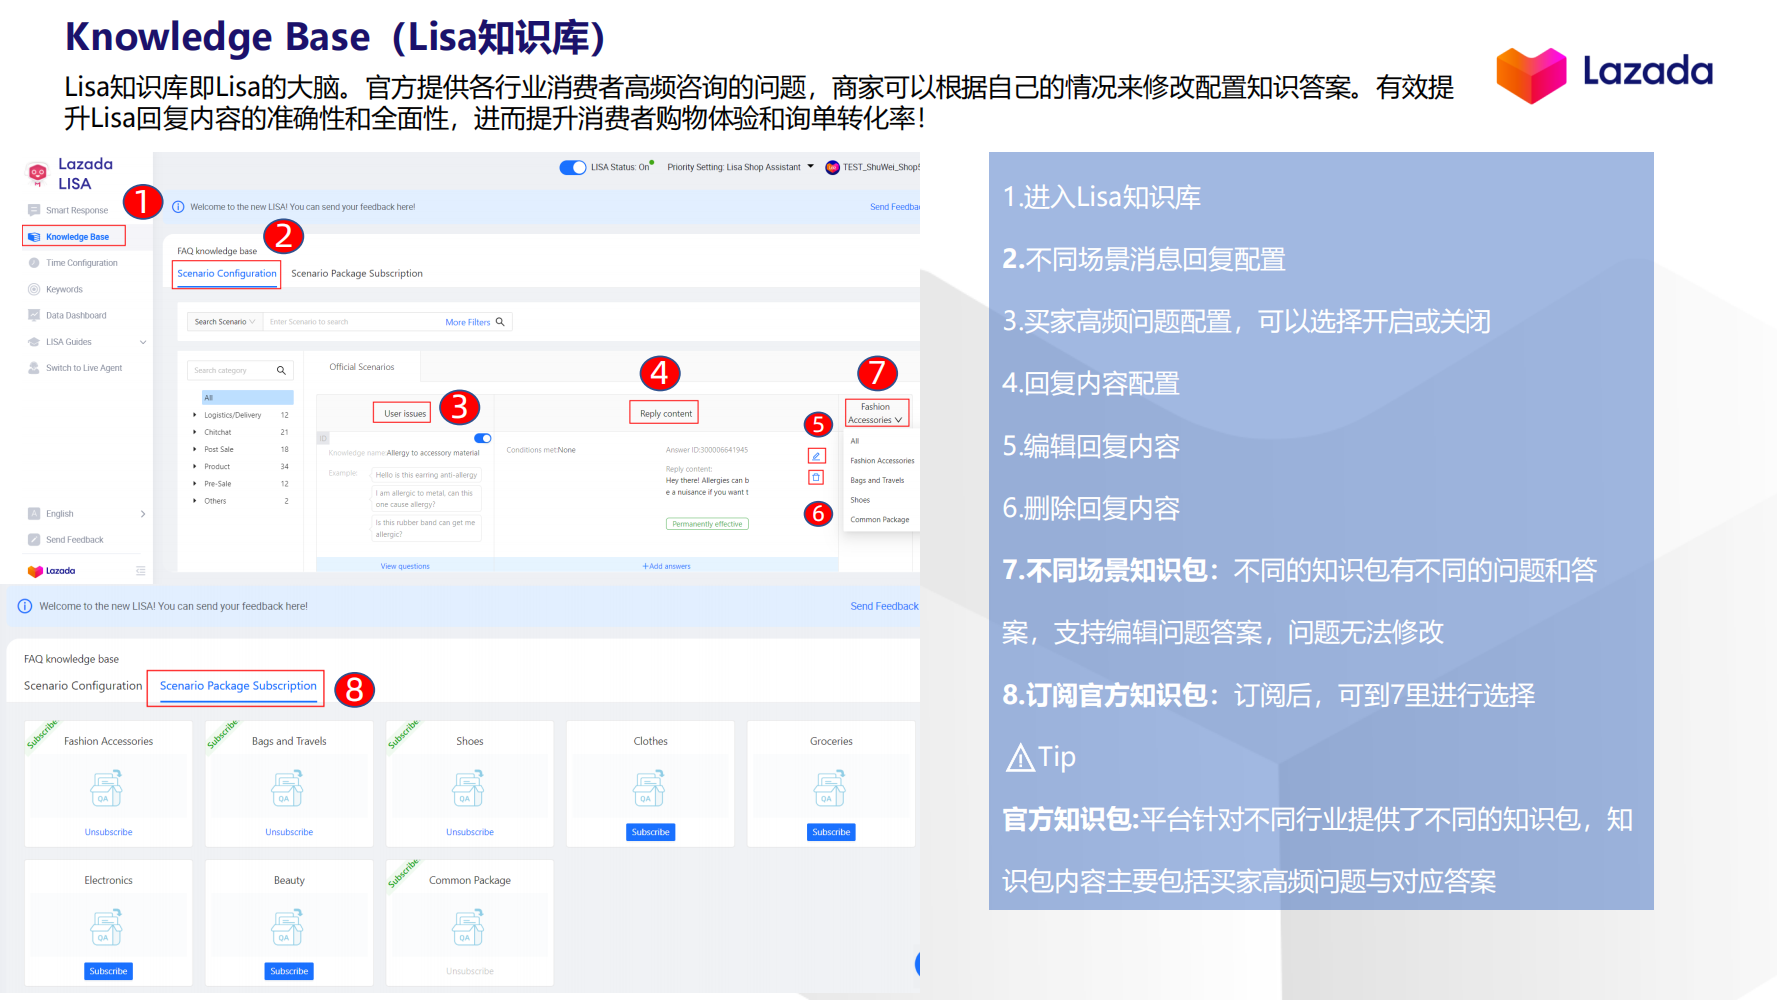Open Time Configuration settings

[x=80, y=262]
